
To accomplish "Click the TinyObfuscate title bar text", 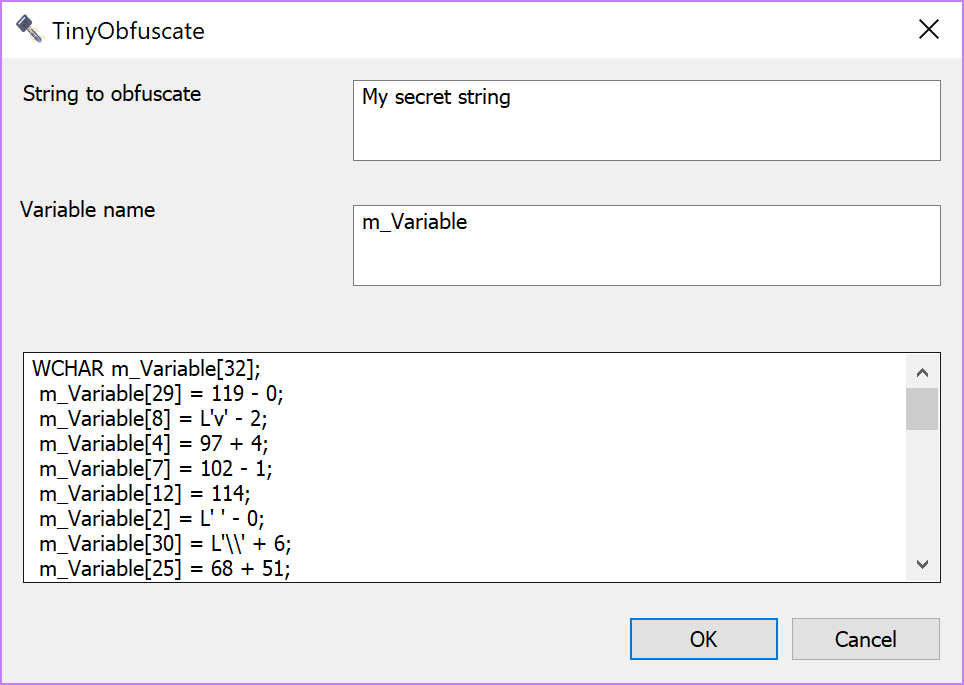I will (128, 31).
